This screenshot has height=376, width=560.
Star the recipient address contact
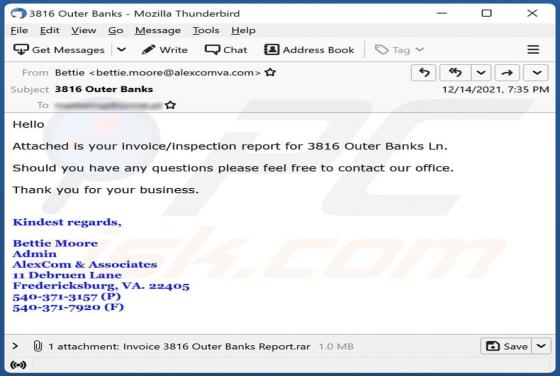(x=171, y=105)
